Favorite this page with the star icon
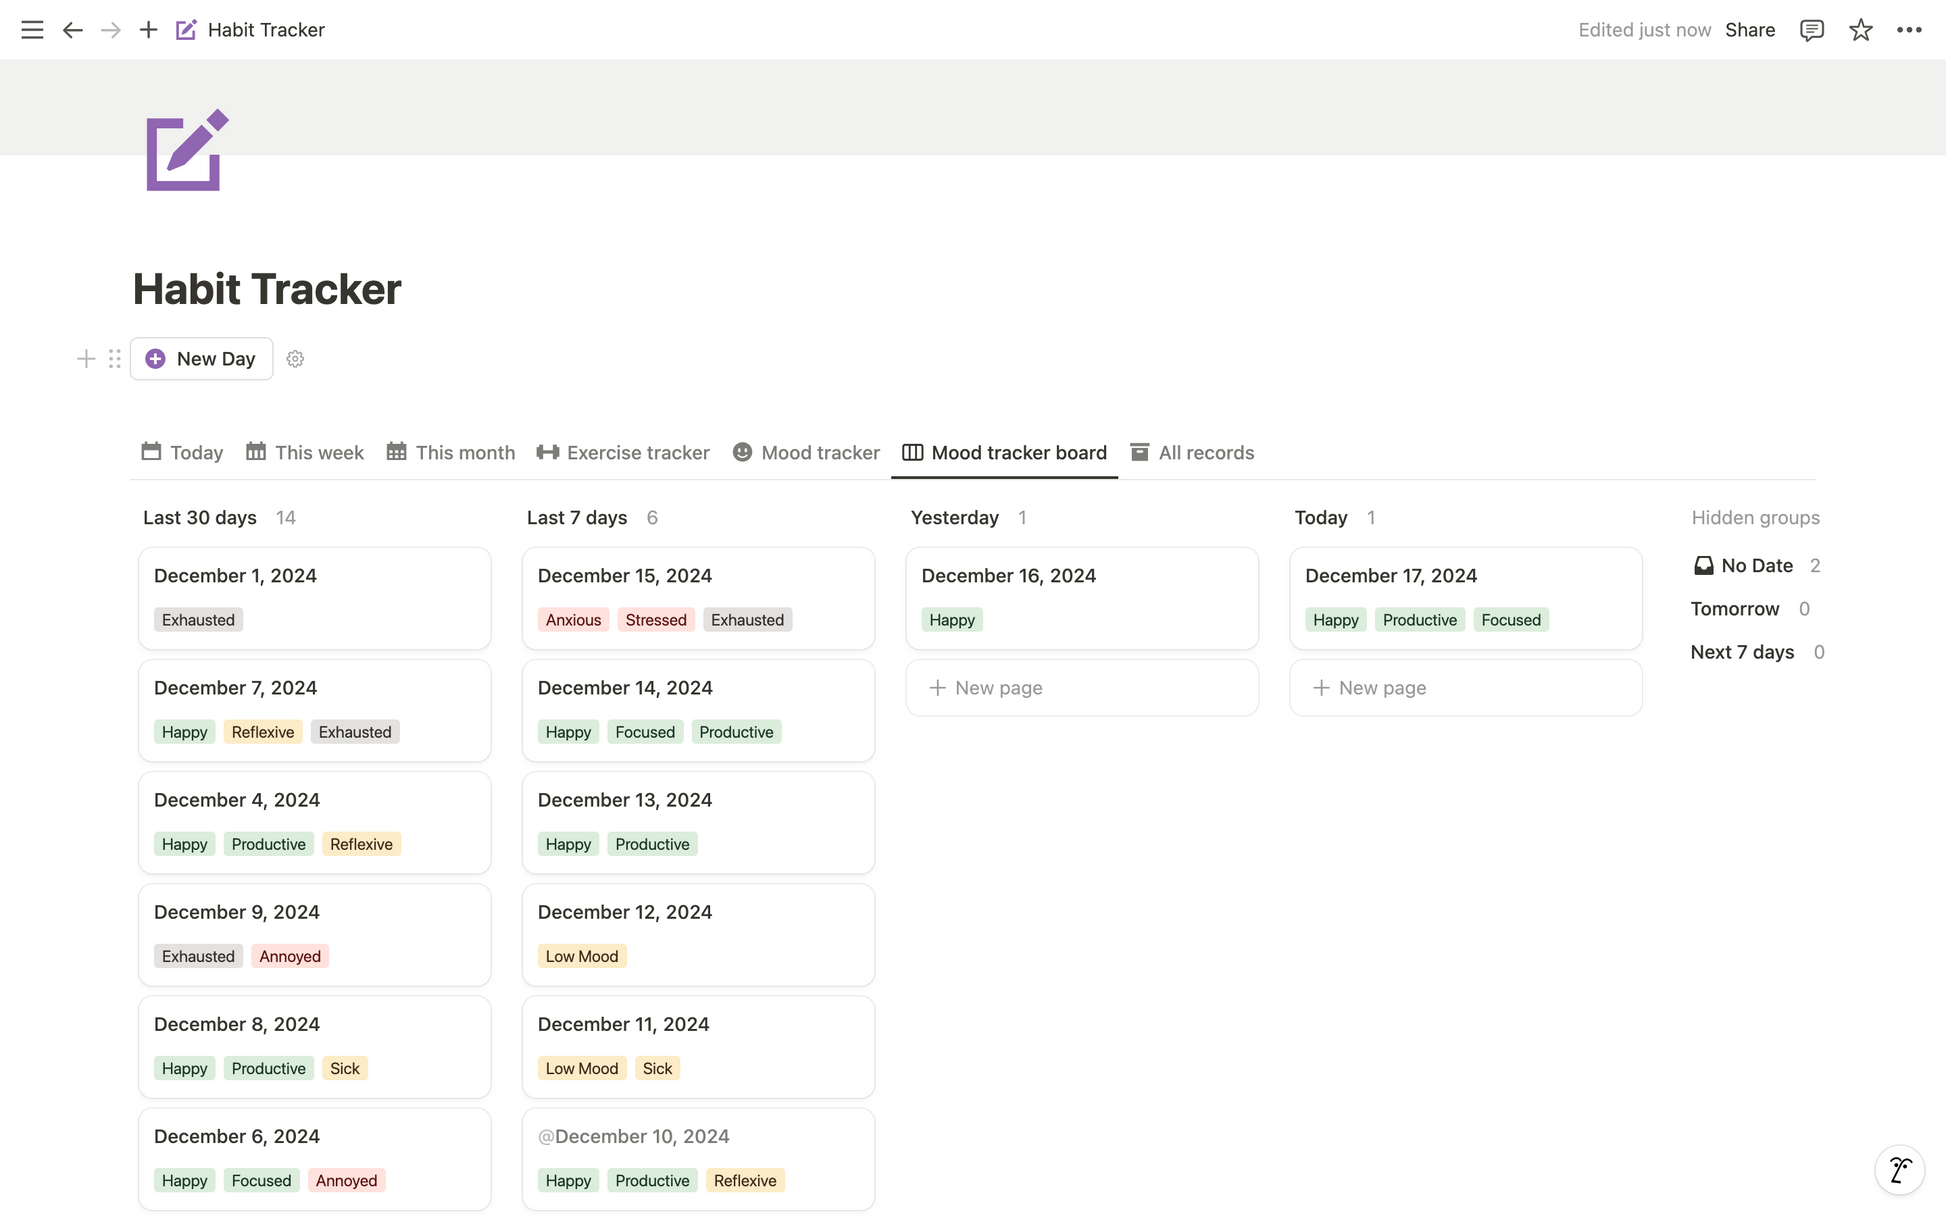Image resolution: width=1946 pixels, height=1216 pixels. 1860,30
